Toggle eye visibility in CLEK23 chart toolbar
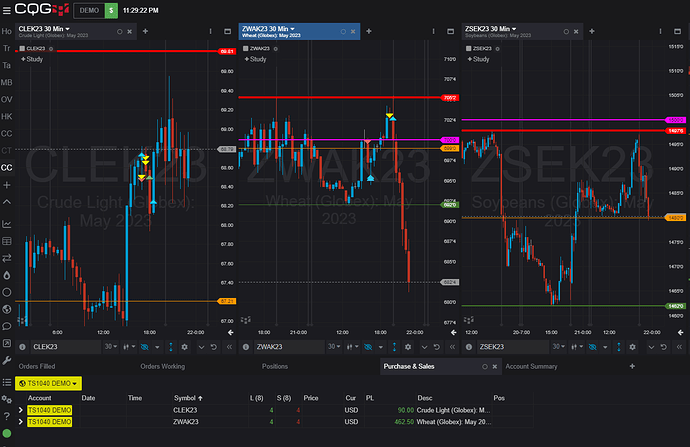The image size is (690, 447). [144, 347]
